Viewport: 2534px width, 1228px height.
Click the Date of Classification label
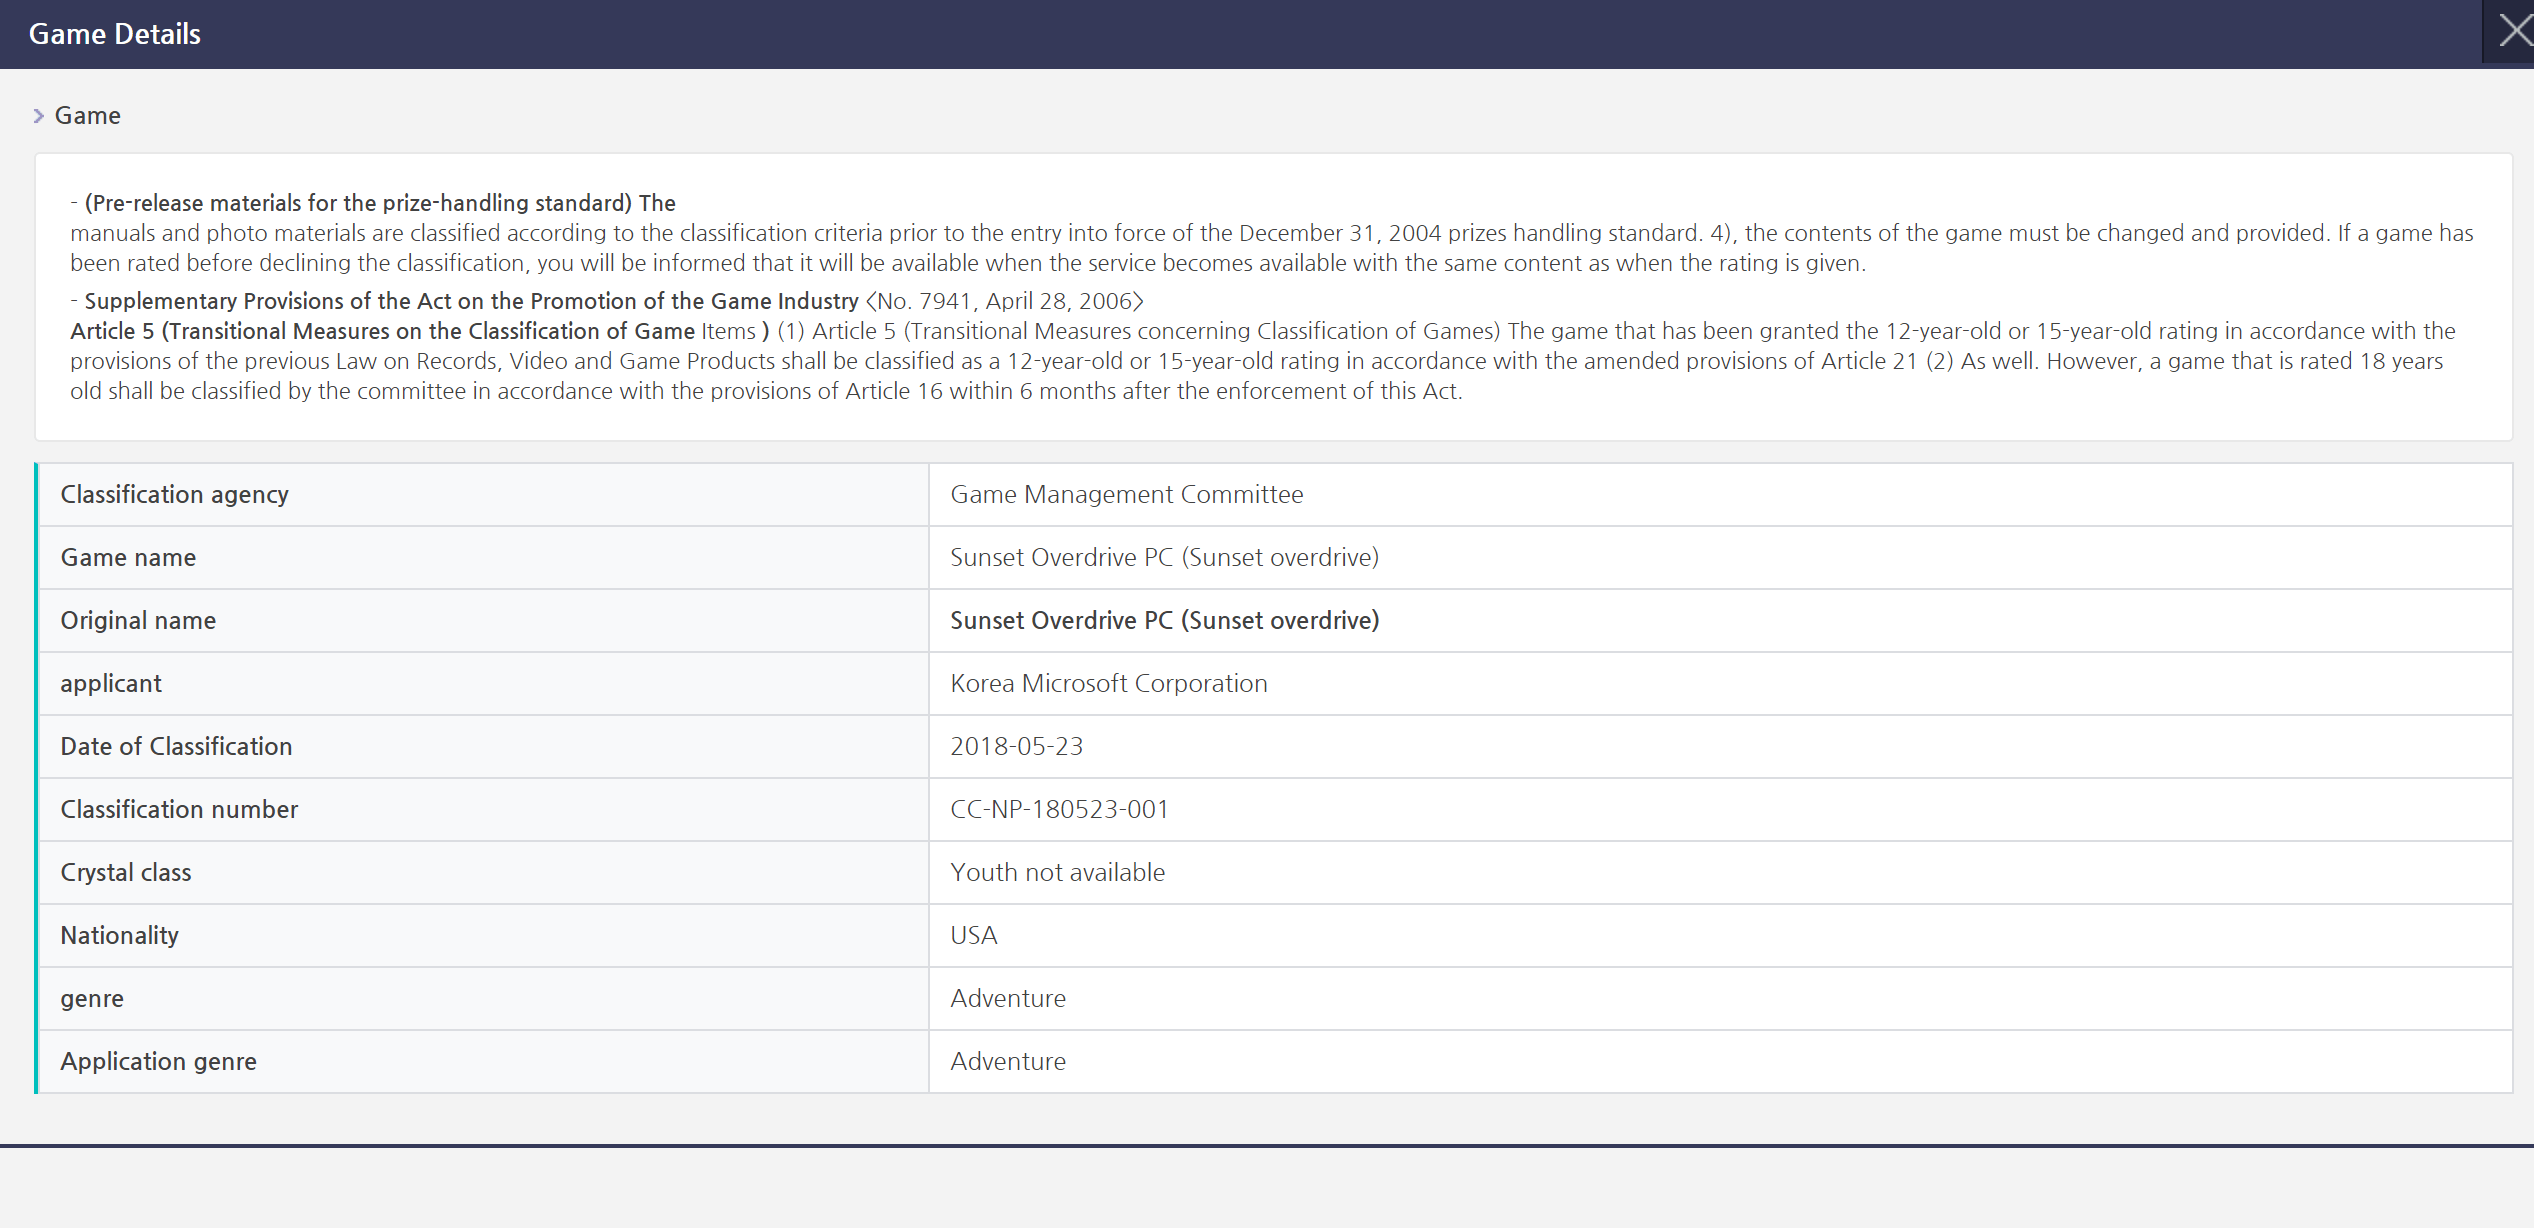coord(176,746)
